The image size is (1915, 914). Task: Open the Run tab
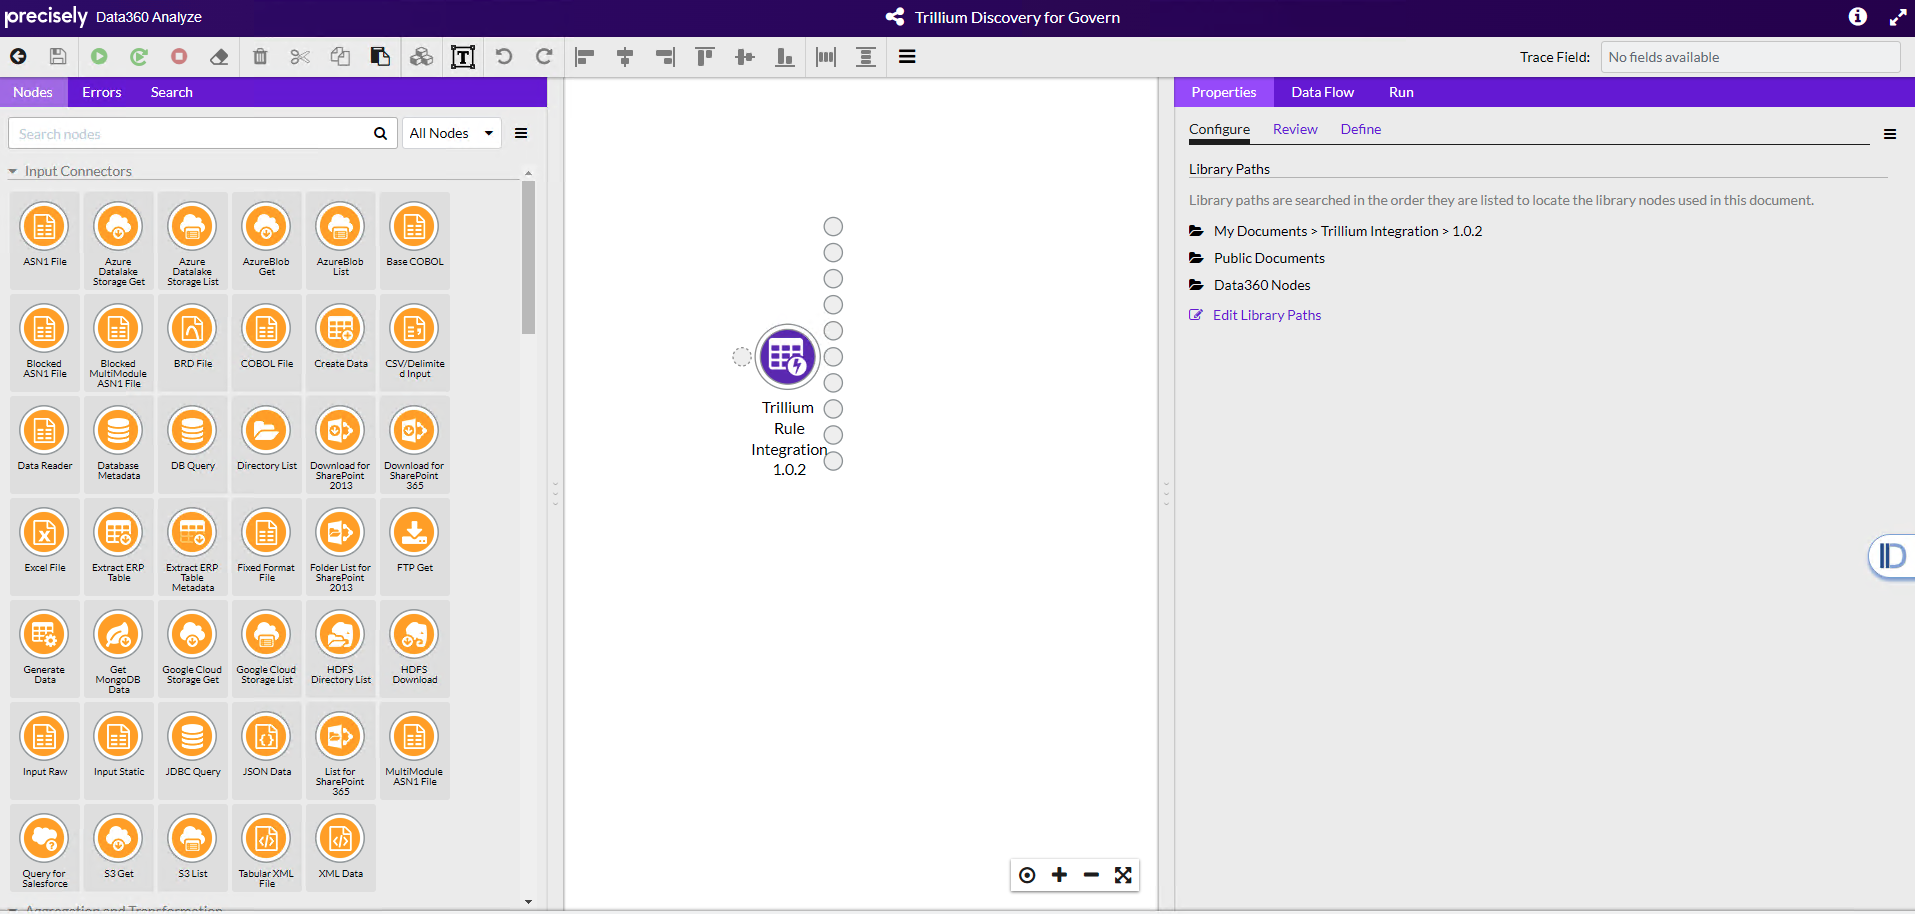click(1401, 92)
